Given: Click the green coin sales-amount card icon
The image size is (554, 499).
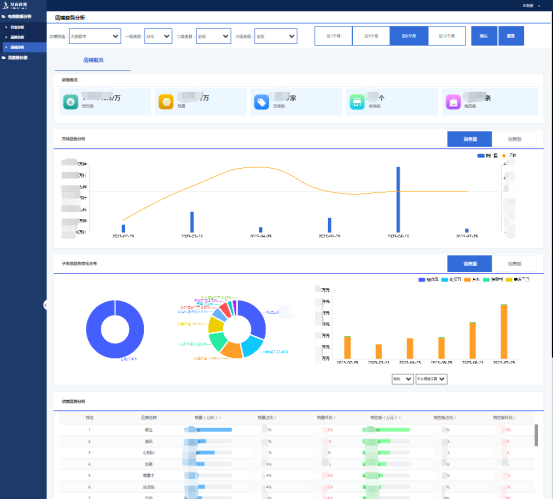Looking at the screenshot, I should click(71, 102).
